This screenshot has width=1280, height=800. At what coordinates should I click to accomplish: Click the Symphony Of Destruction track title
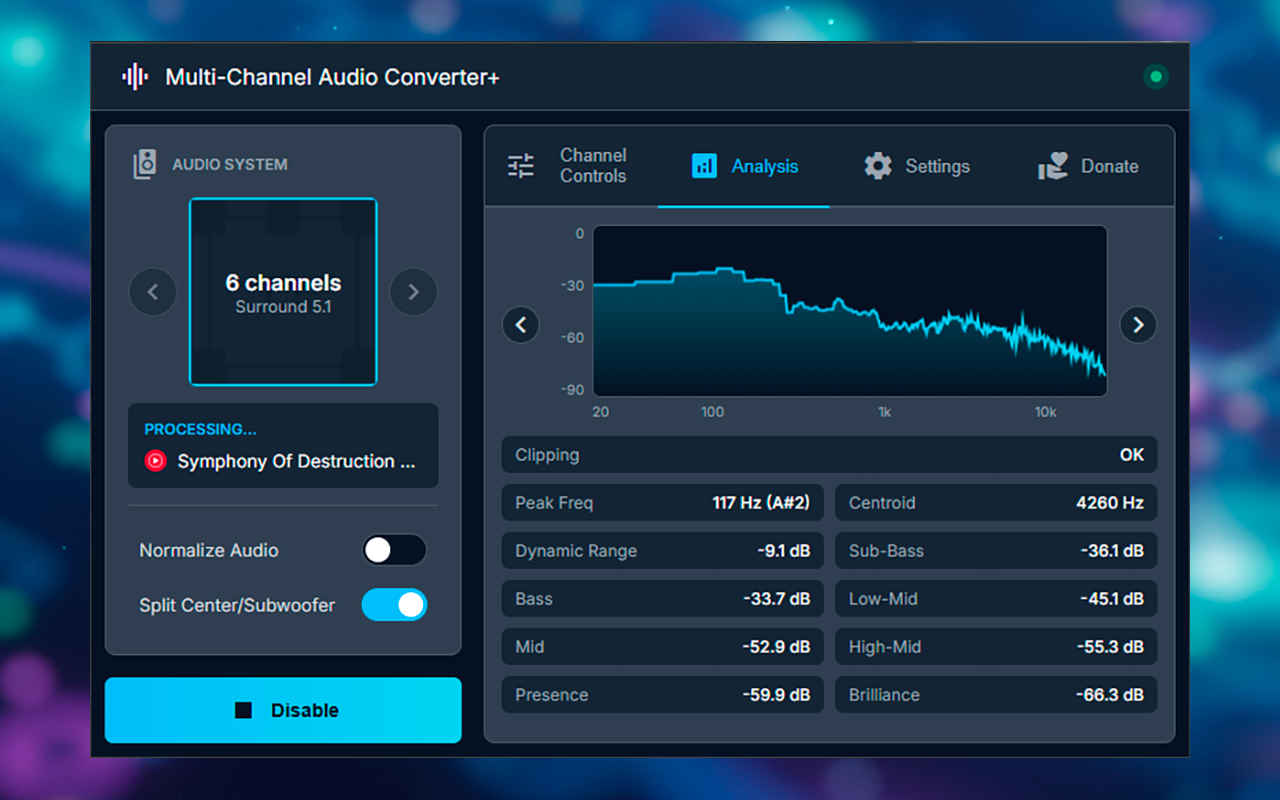click(x=296, y=461)
